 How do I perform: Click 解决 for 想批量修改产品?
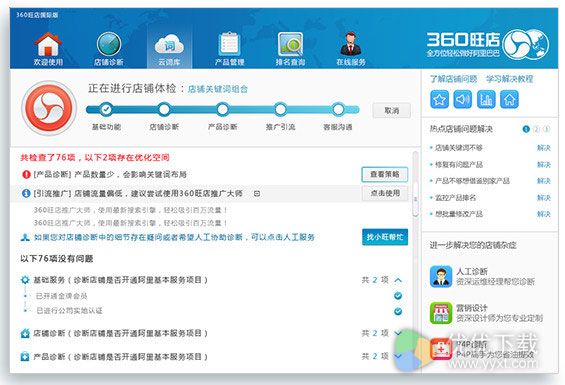pyautogui.click(x=544, y=214)
